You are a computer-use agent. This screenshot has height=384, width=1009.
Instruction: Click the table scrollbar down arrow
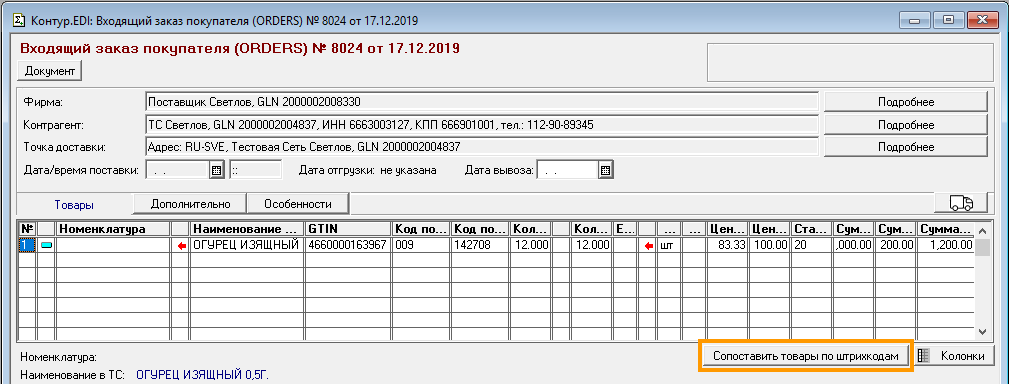click(982, 332)
